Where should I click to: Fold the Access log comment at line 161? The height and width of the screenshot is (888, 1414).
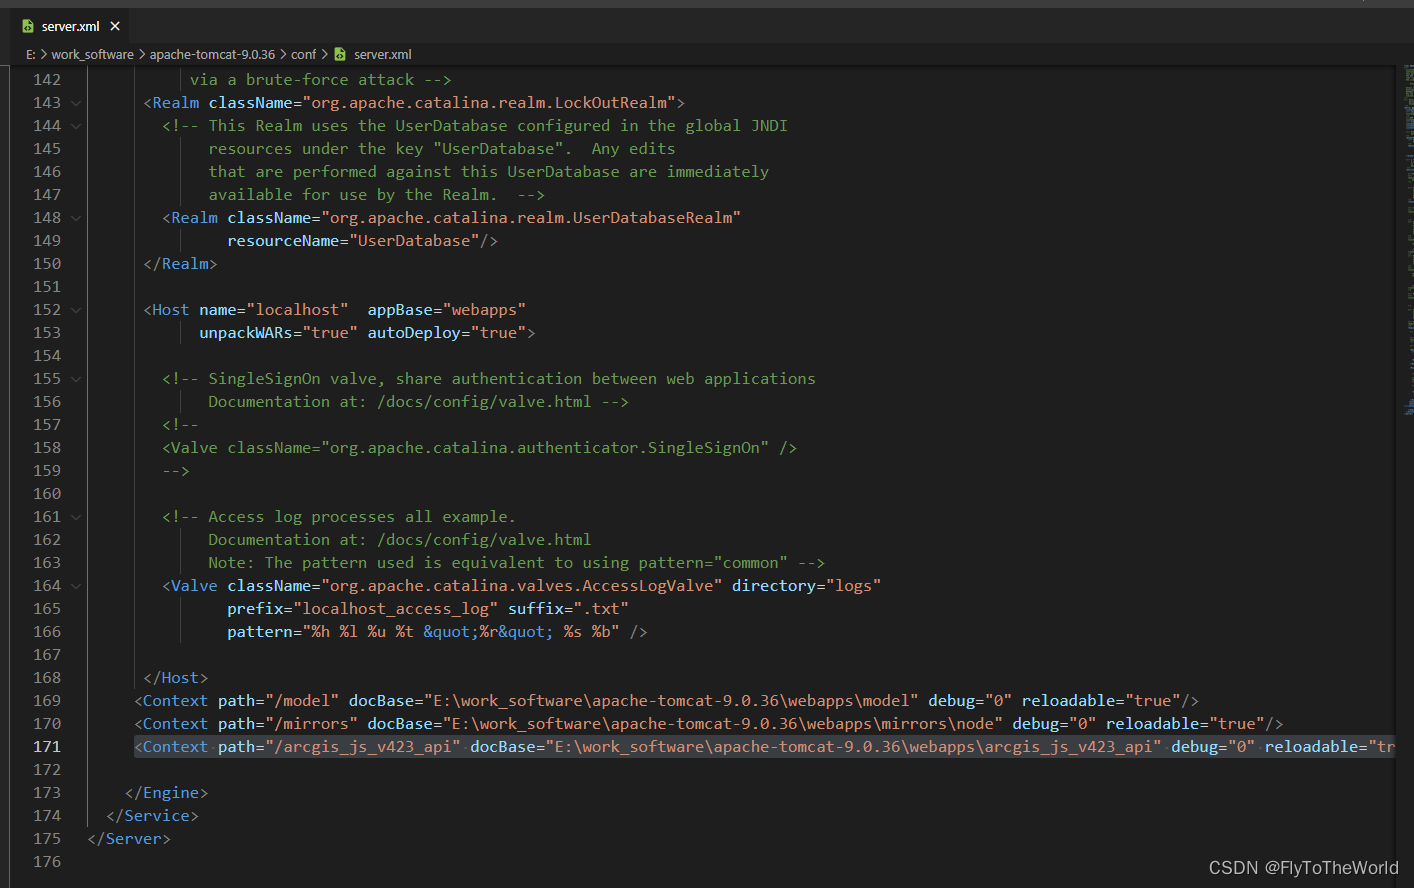click(x=76, y=516)
